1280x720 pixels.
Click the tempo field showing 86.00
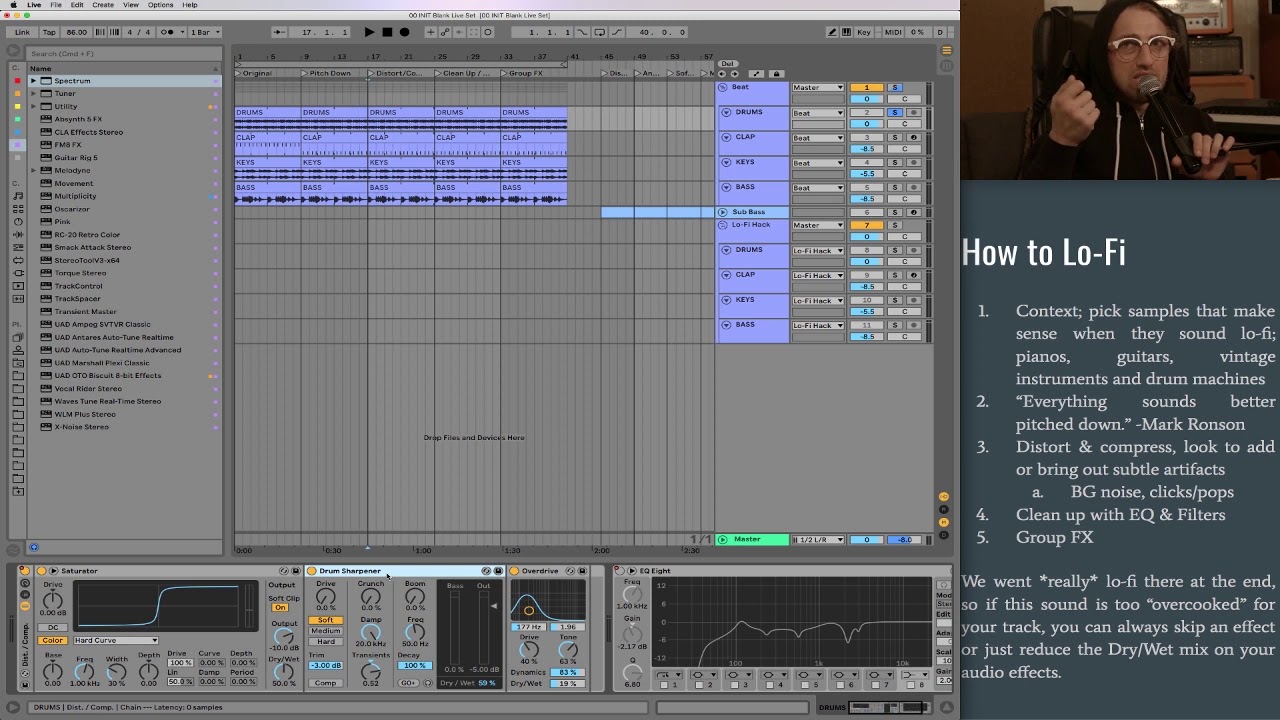click(77, 32)
